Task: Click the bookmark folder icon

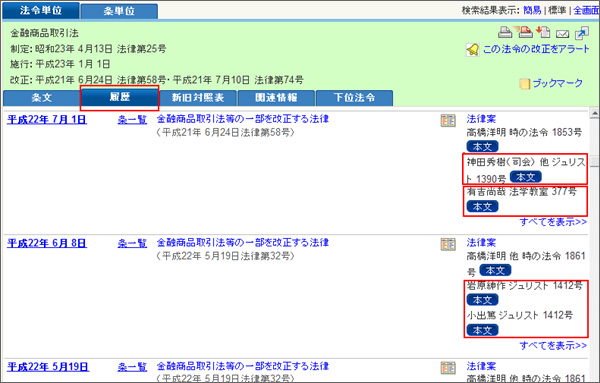Action: coord(525,83)
